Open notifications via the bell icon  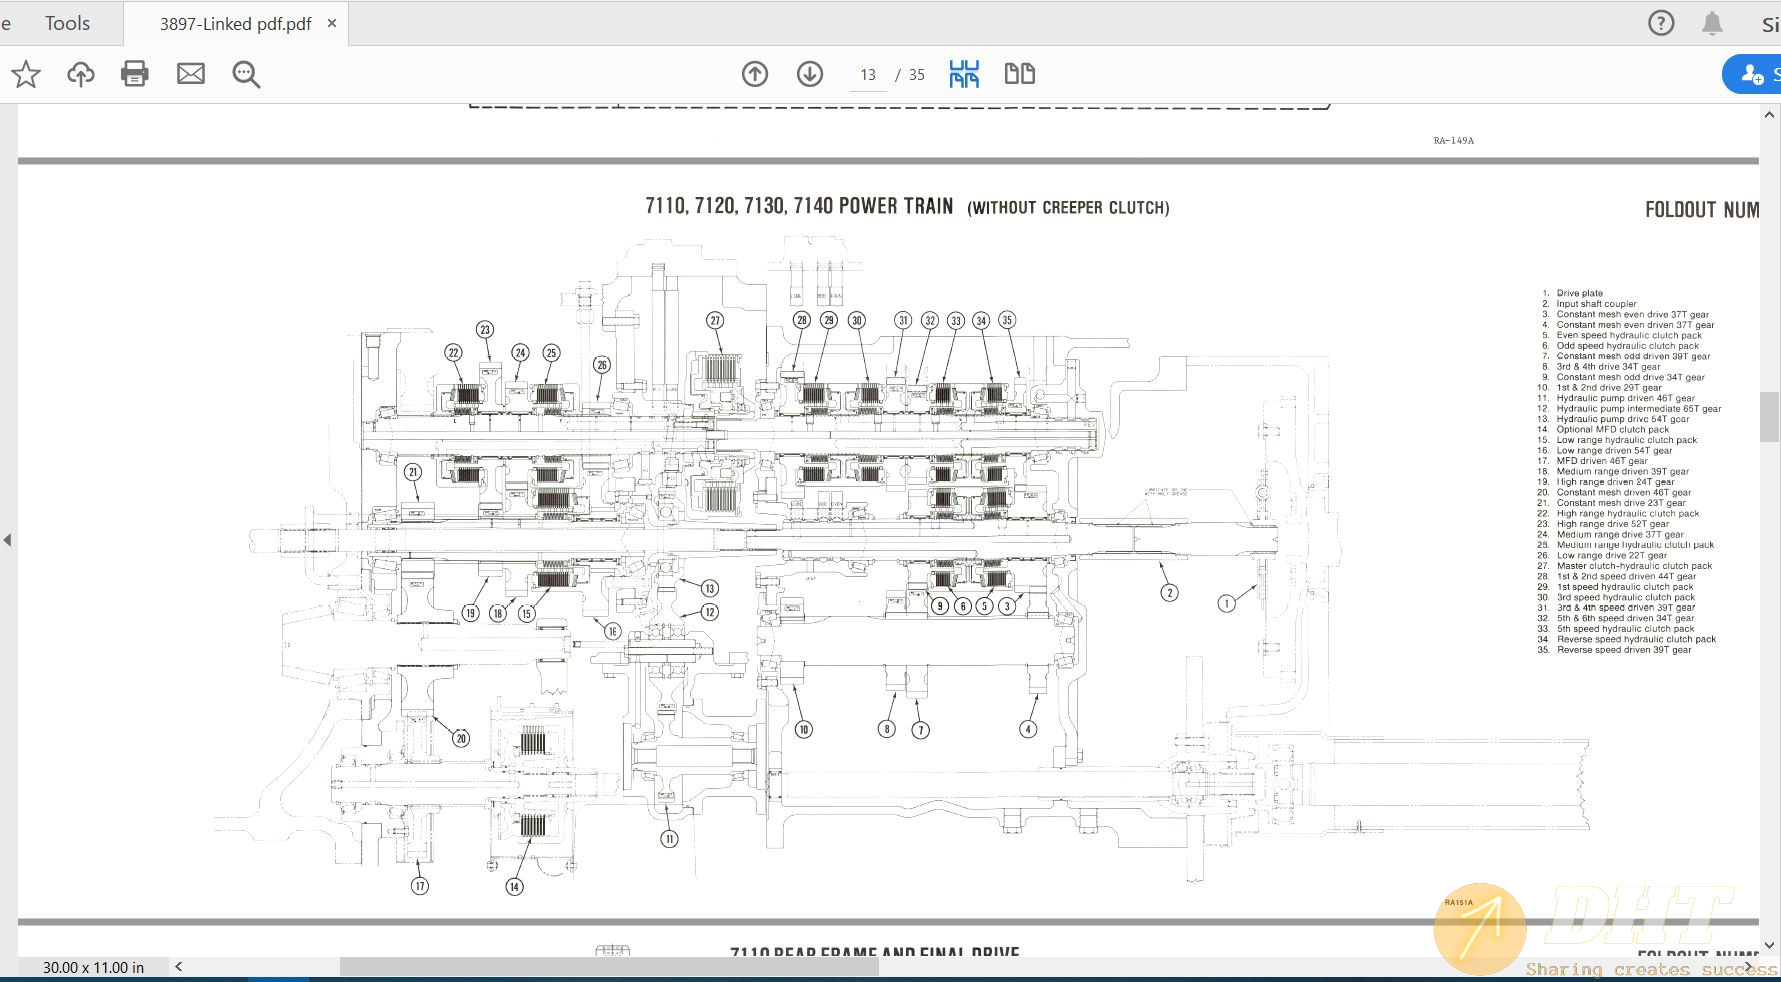(x=1711, y=22)
